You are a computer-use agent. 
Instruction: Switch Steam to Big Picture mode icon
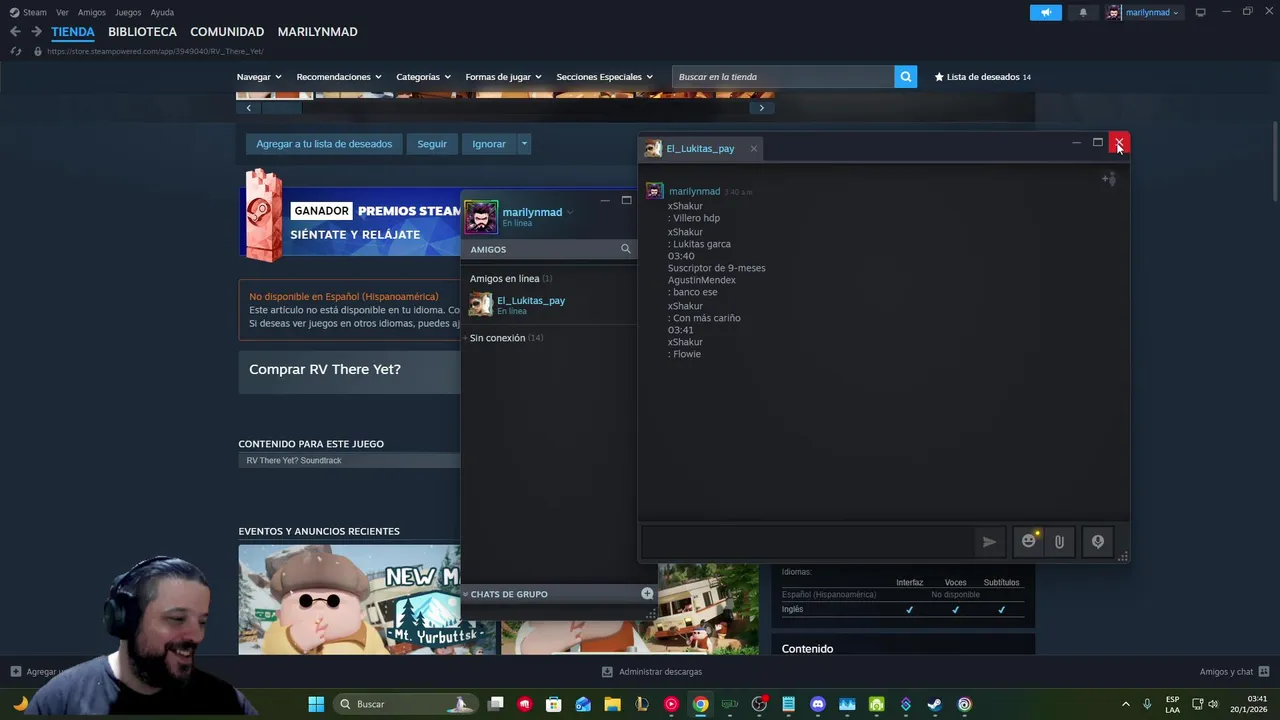click(1200, 13)
